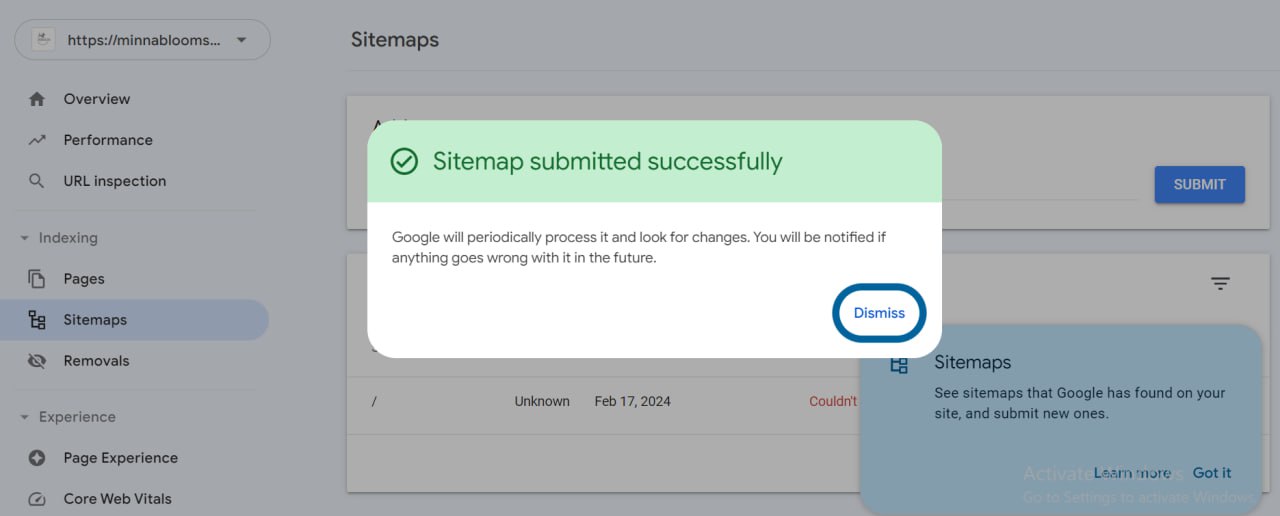Image resolution: width=1280 pixels, height=516 pixels.
Task: Click the Sitemaps tree icon in sidebar
Action: click(37, 320)
